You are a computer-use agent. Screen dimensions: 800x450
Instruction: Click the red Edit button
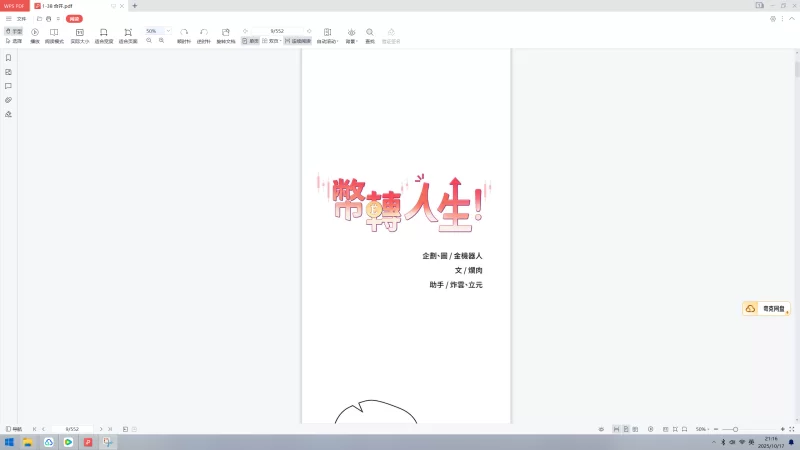74,18
